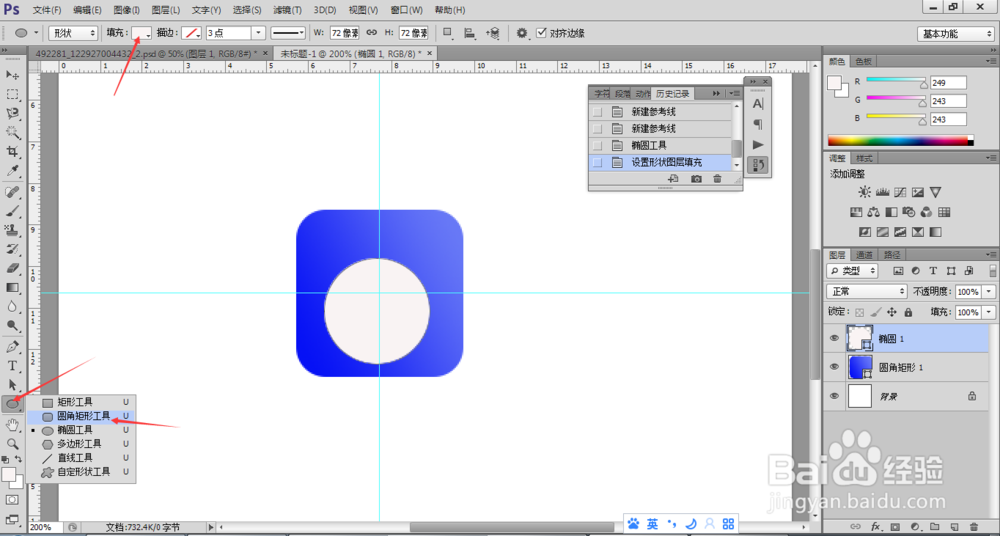Lock all for the layer
Viewport: 1000px width, 536px height.
coord(908,313)
